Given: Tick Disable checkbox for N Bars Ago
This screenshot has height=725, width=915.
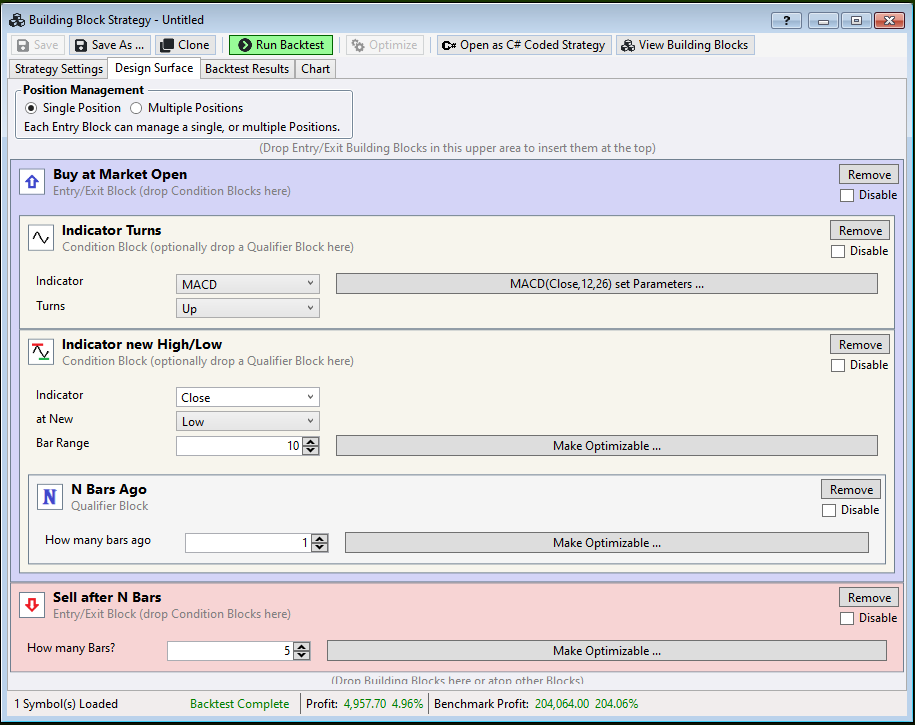Looking at the screenshot, I should coord(828,511).
